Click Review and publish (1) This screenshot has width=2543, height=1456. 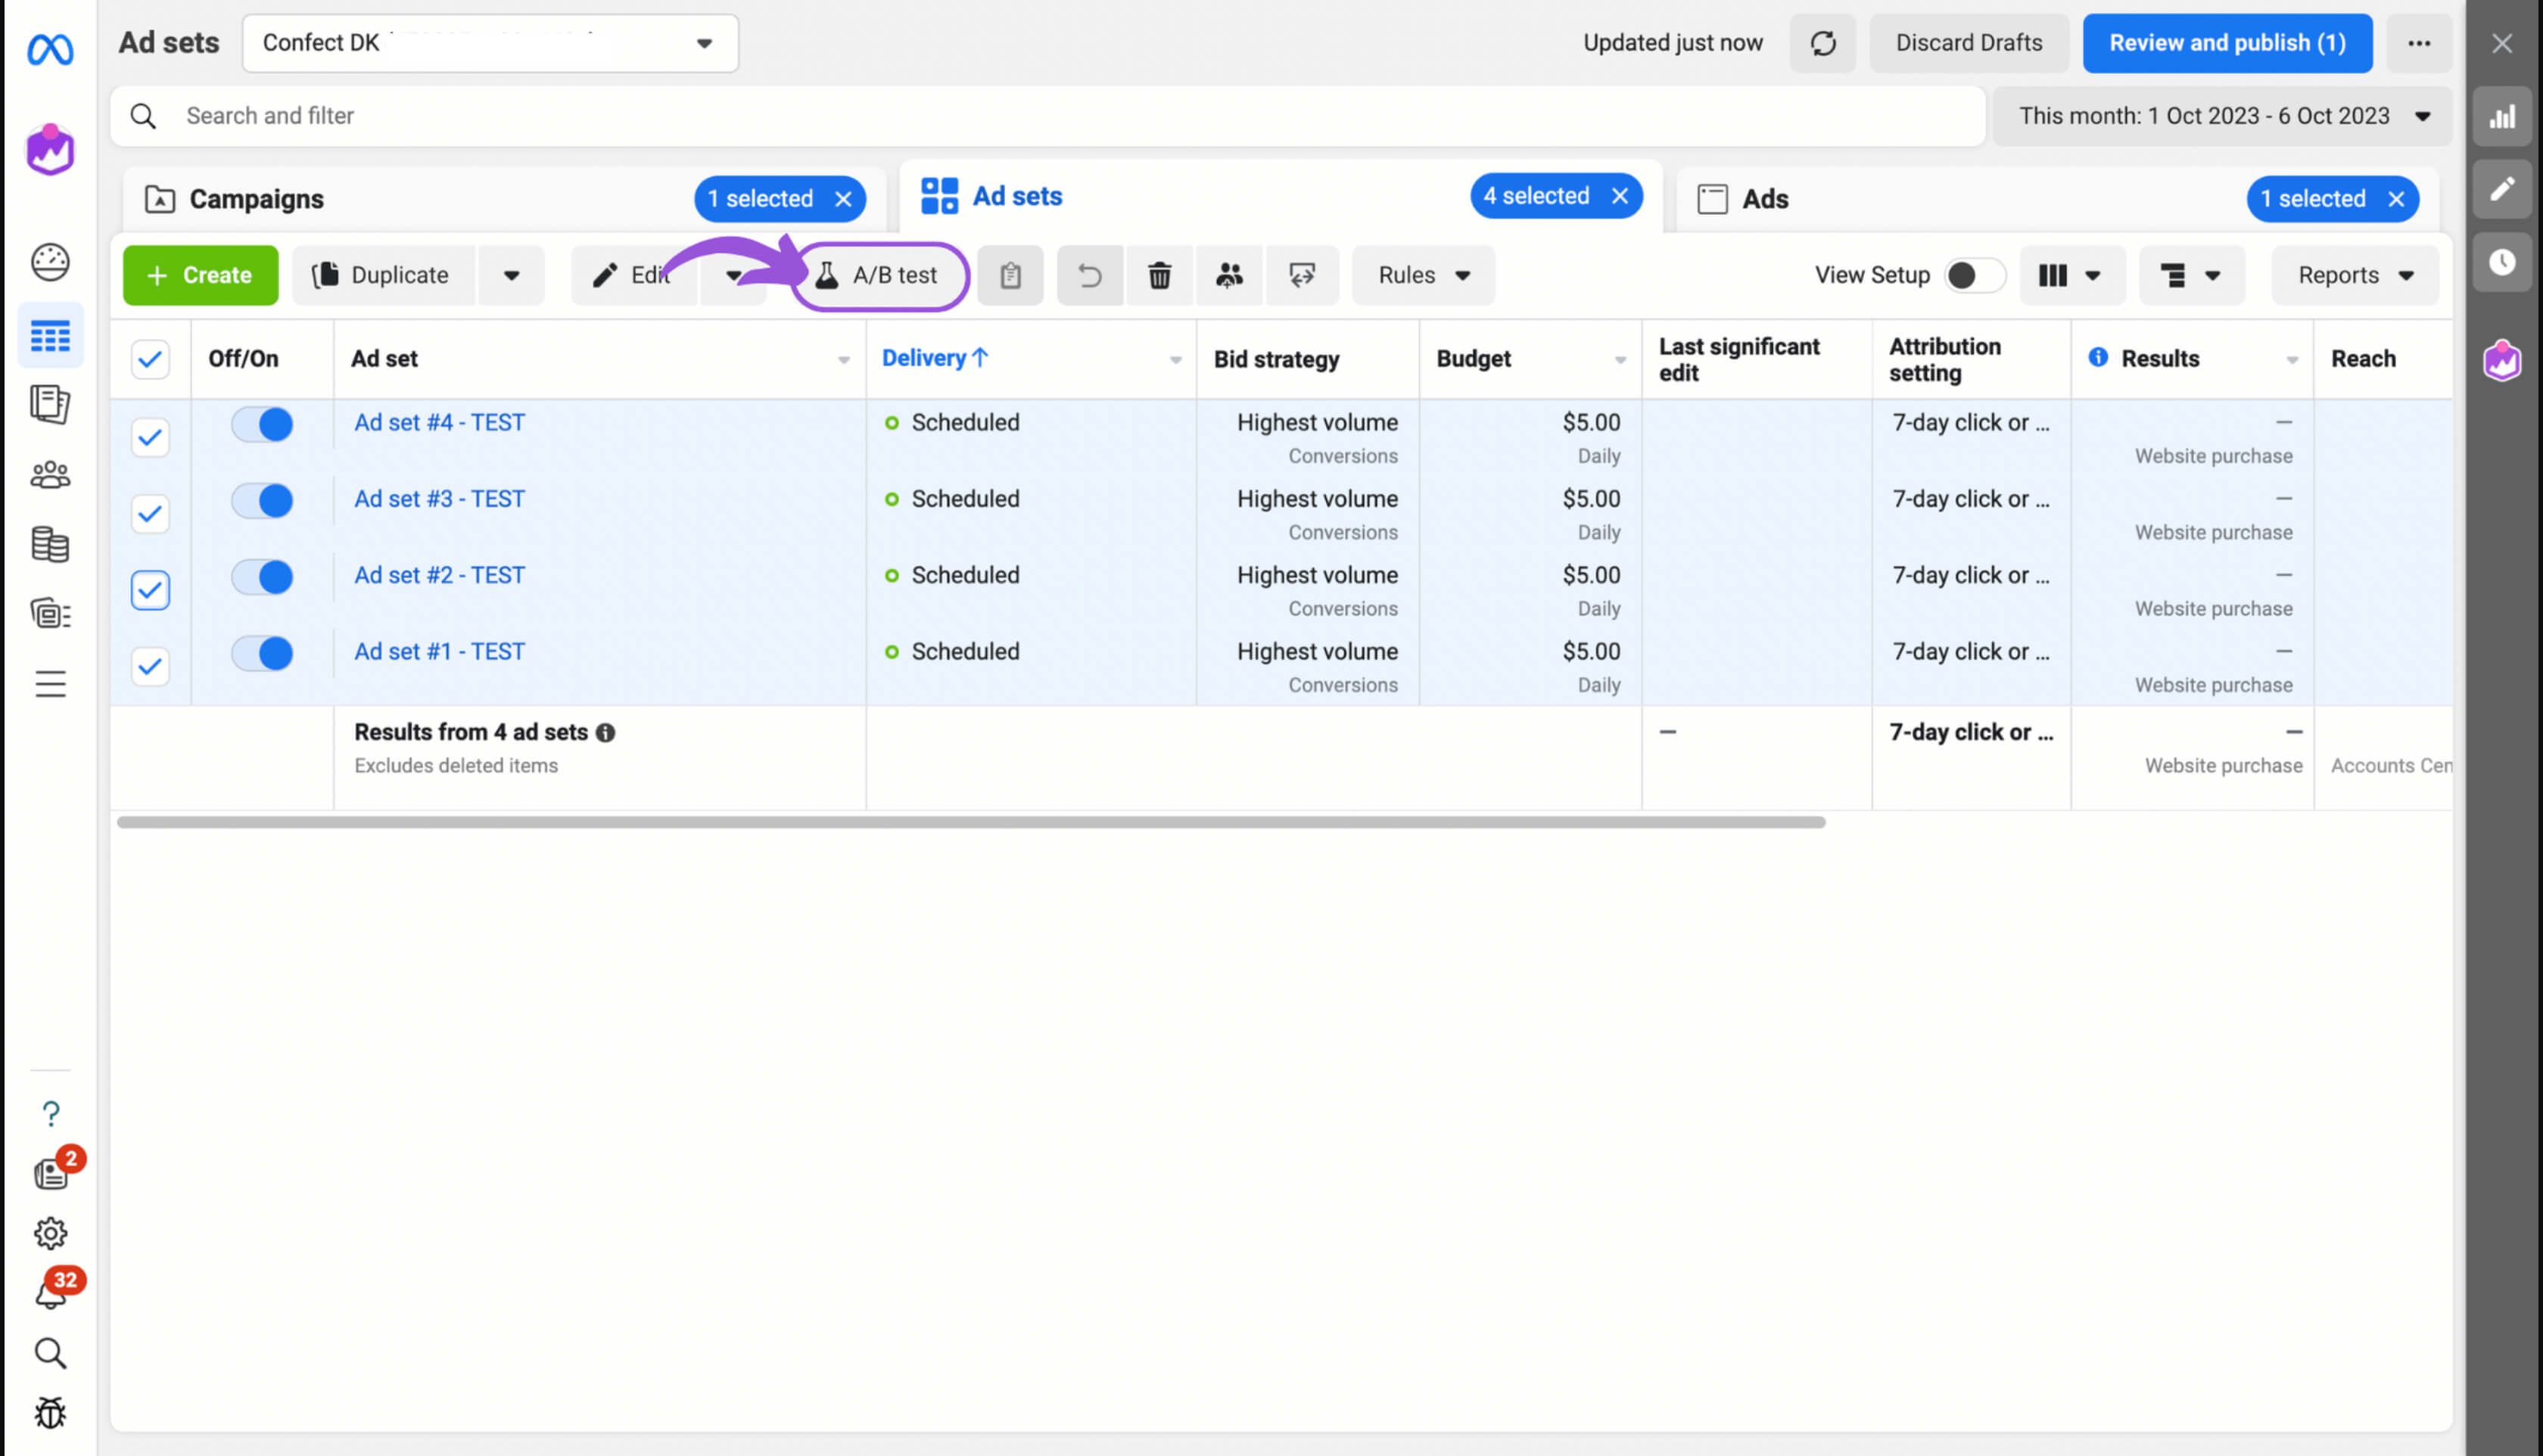click(x=2227, y=43)
